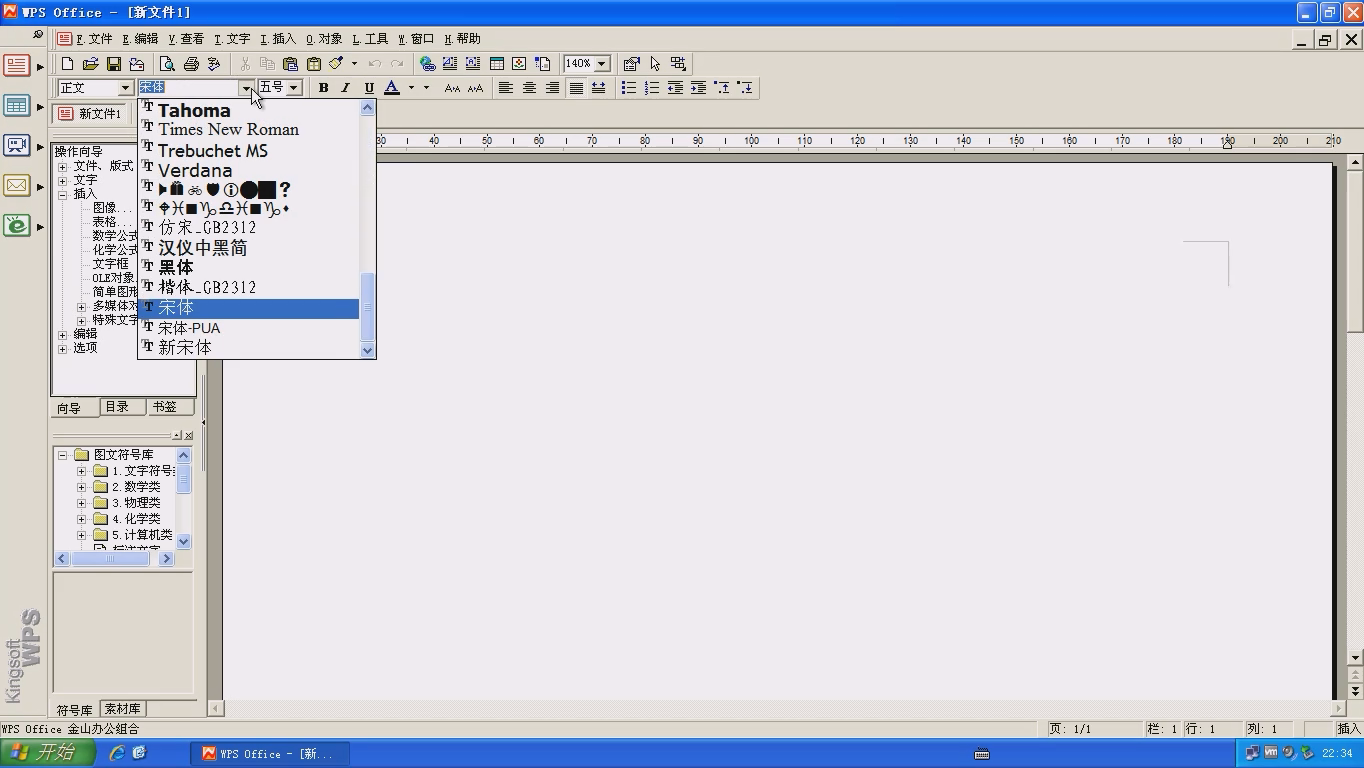Expand the 文件、版式 tree node

tap(62, 166)
